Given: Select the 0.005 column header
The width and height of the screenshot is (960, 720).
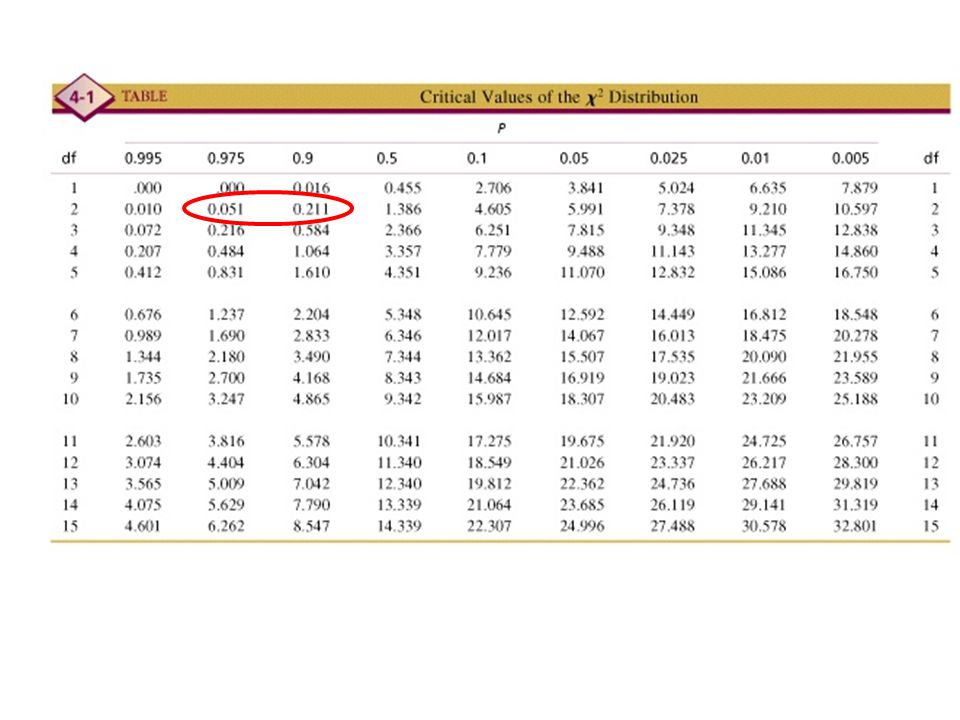Looking at the screenshot, I should [850, 159].
